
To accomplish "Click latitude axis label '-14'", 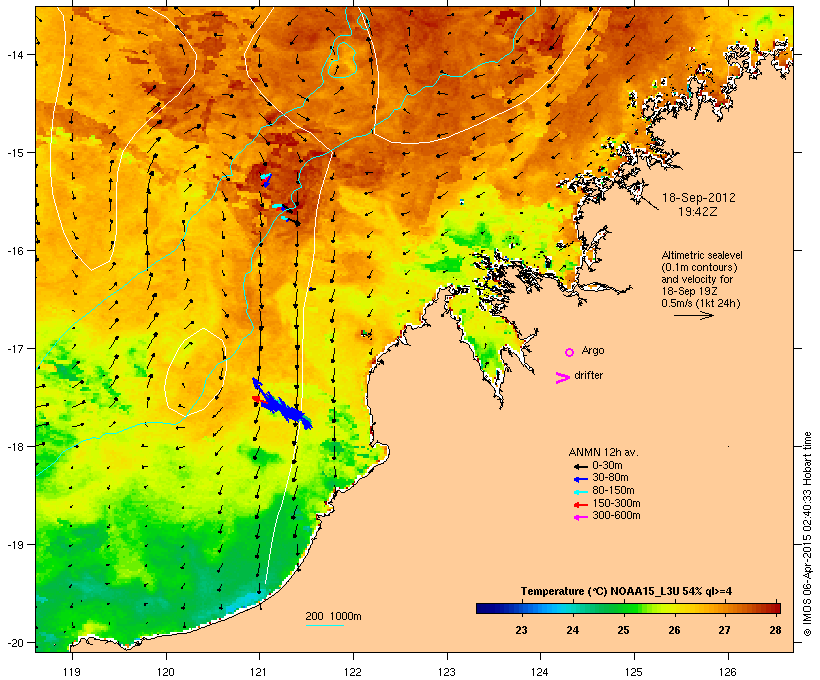I will (x=14, y=55).
